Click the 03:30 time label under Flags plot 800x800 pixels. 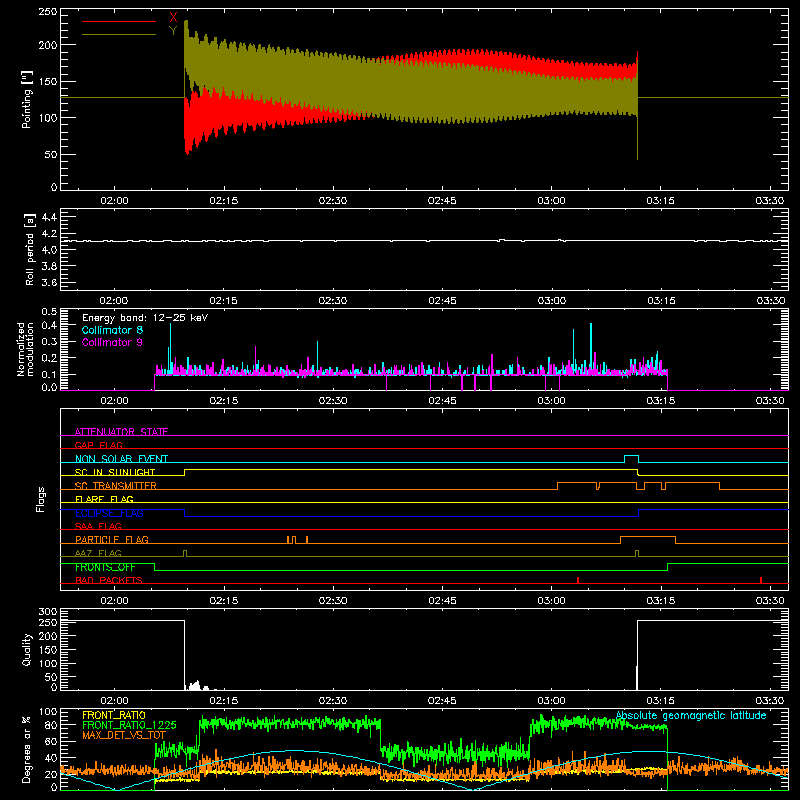point(770,601)
